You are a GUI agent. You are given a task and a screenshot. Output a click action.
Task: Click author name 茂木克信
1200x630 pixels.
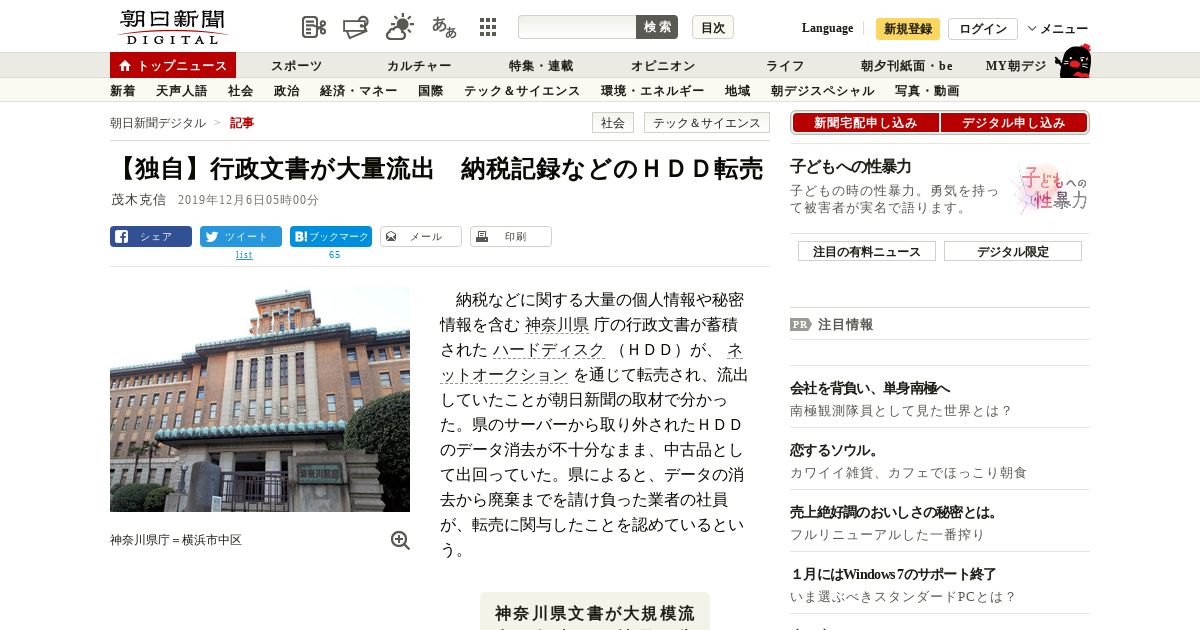pos(139,199)
